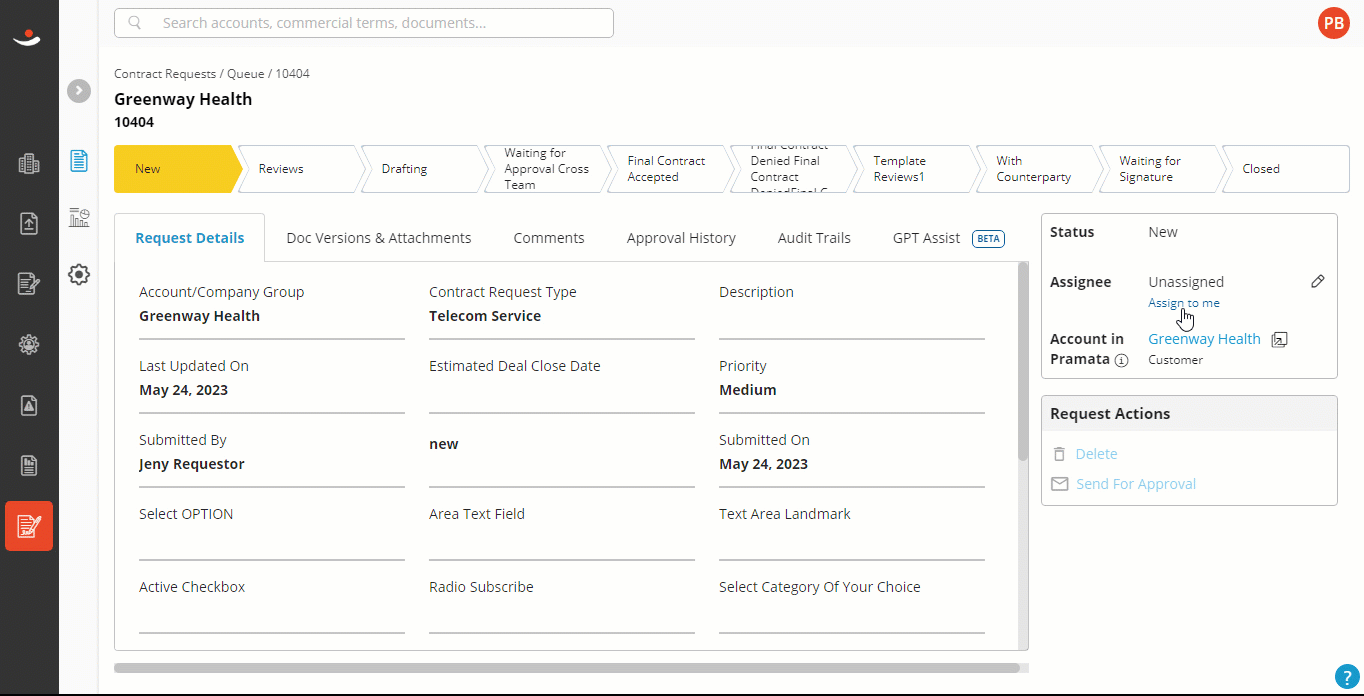Focus the search accounts input field
This screenshot has width=1364, height=696.
(x=364, y=23)
